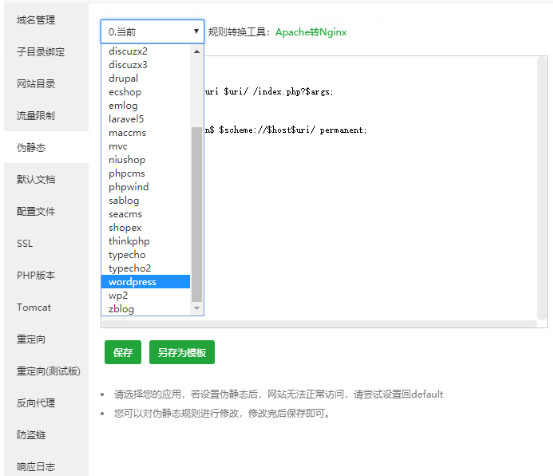
Task: Choose zblog from the template list
Action: (146, 309)
